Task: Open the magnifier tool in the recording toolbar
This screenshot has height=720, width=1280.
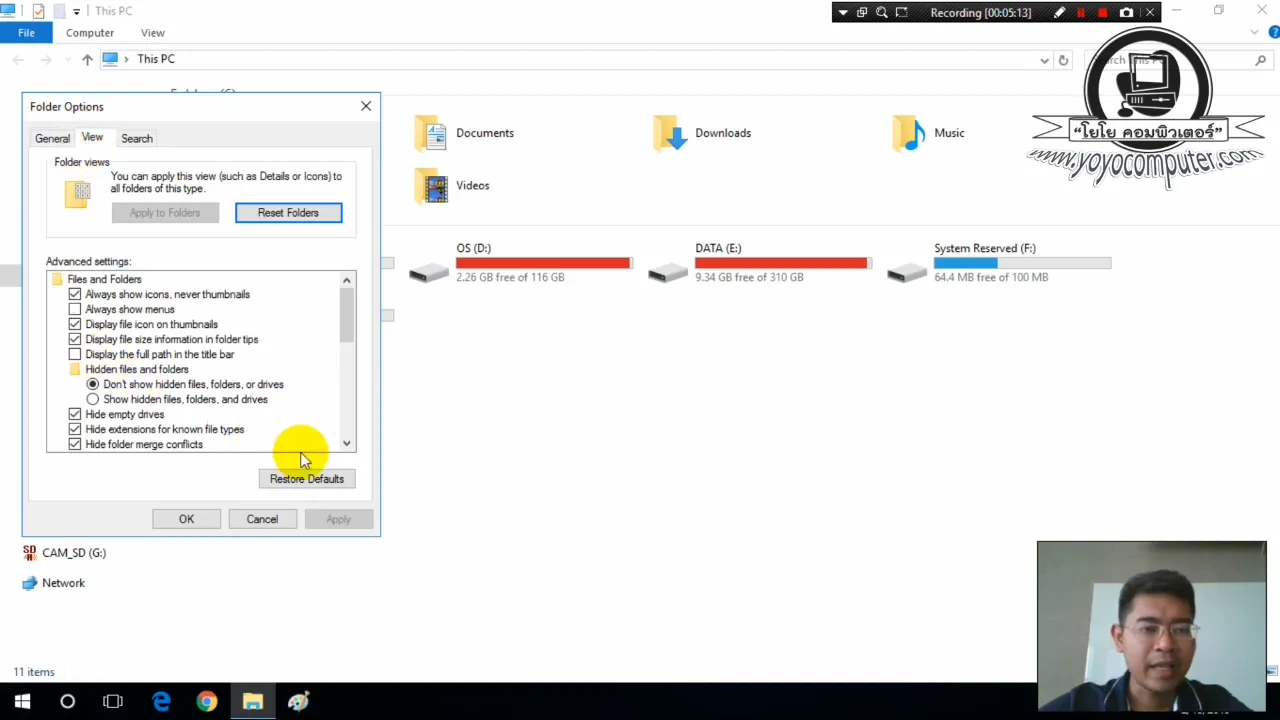Action: (881, 12)
